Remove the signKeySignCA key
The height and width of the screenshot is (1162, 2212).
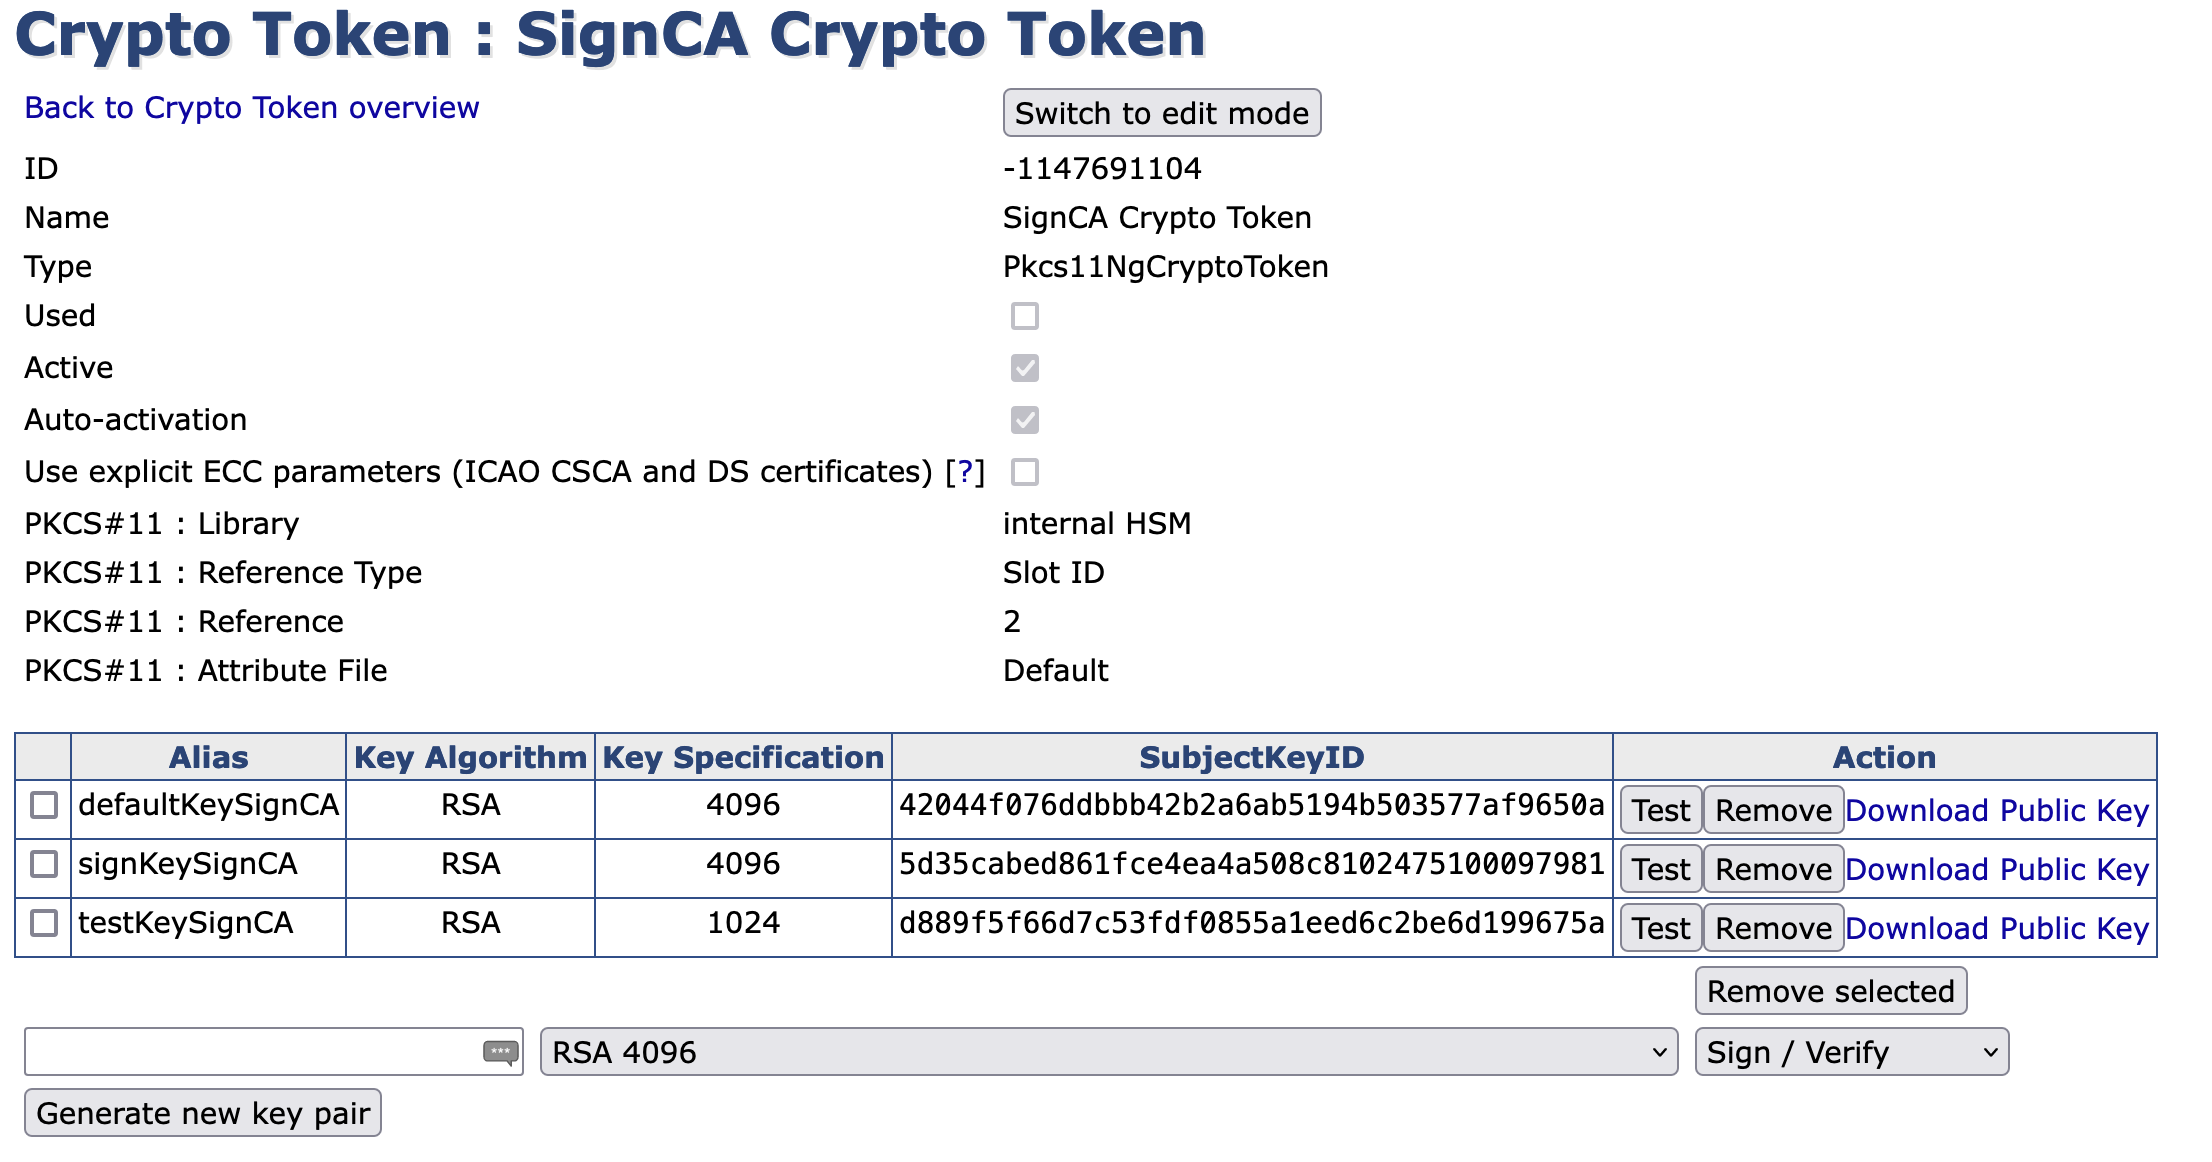(x=1773, y=869)
